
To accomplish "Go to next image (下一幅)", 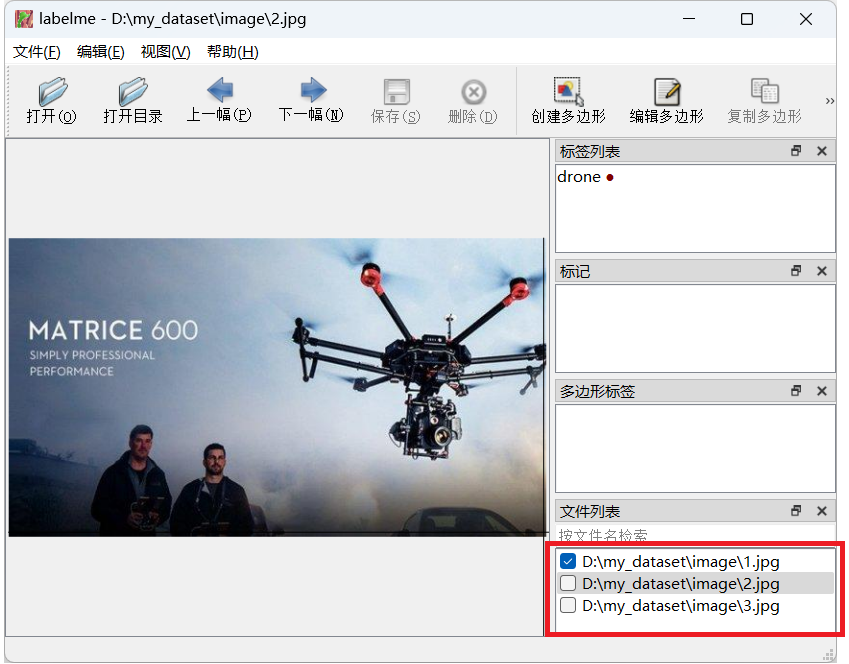I will point(313,90).
